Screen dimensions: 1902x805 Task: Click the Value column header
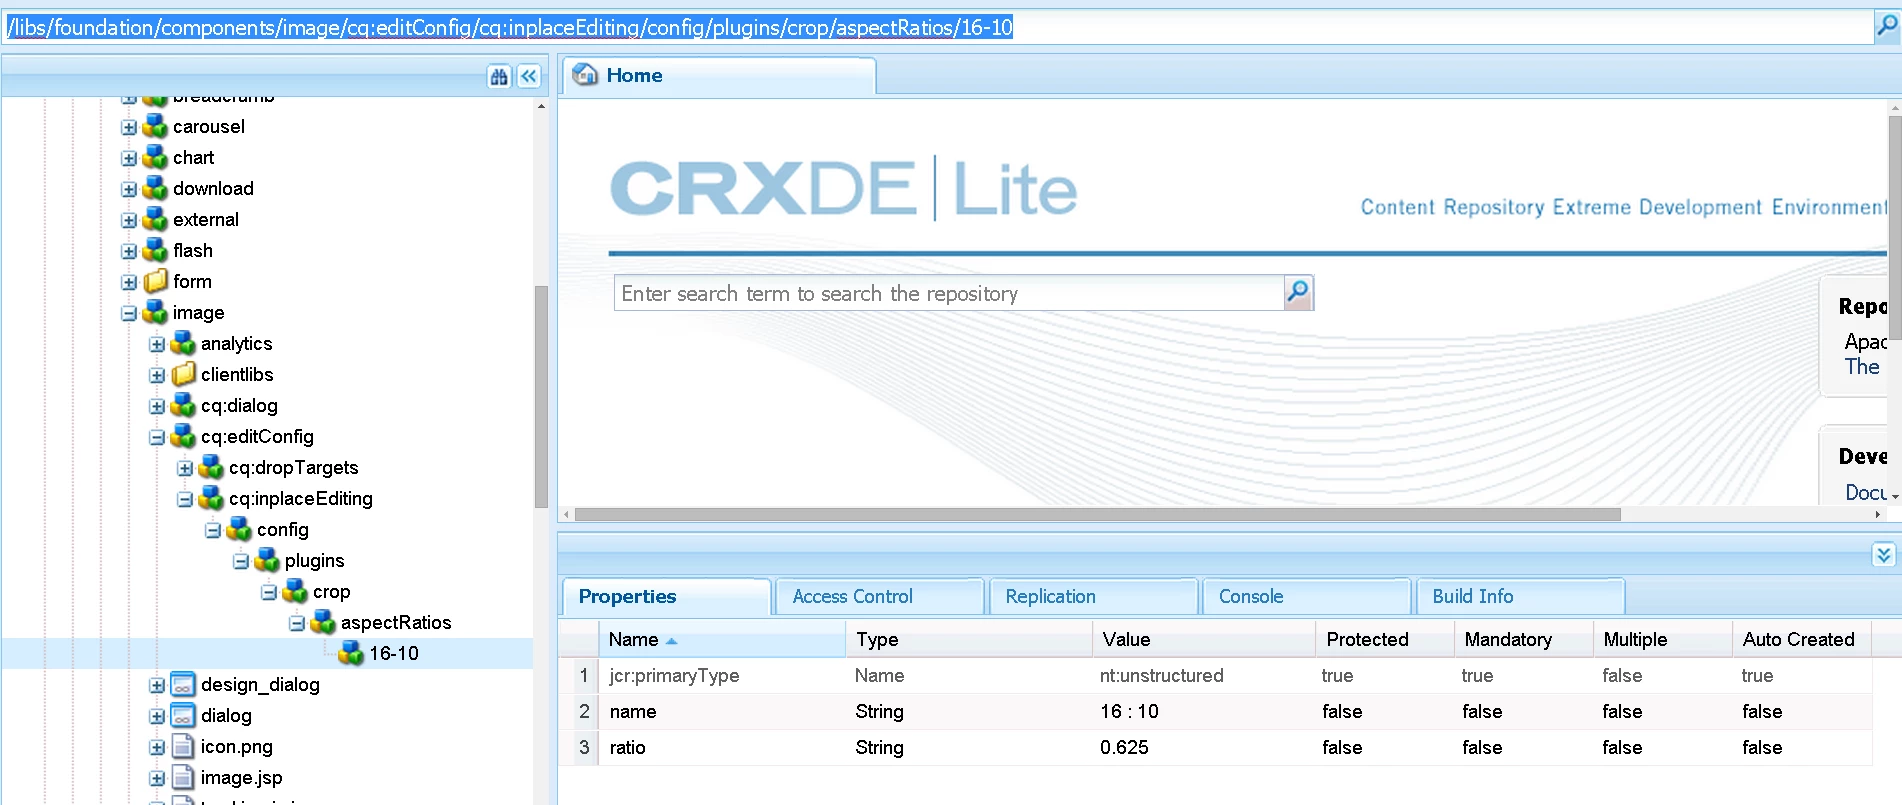pyautogui.click(x=1203, y=639)
